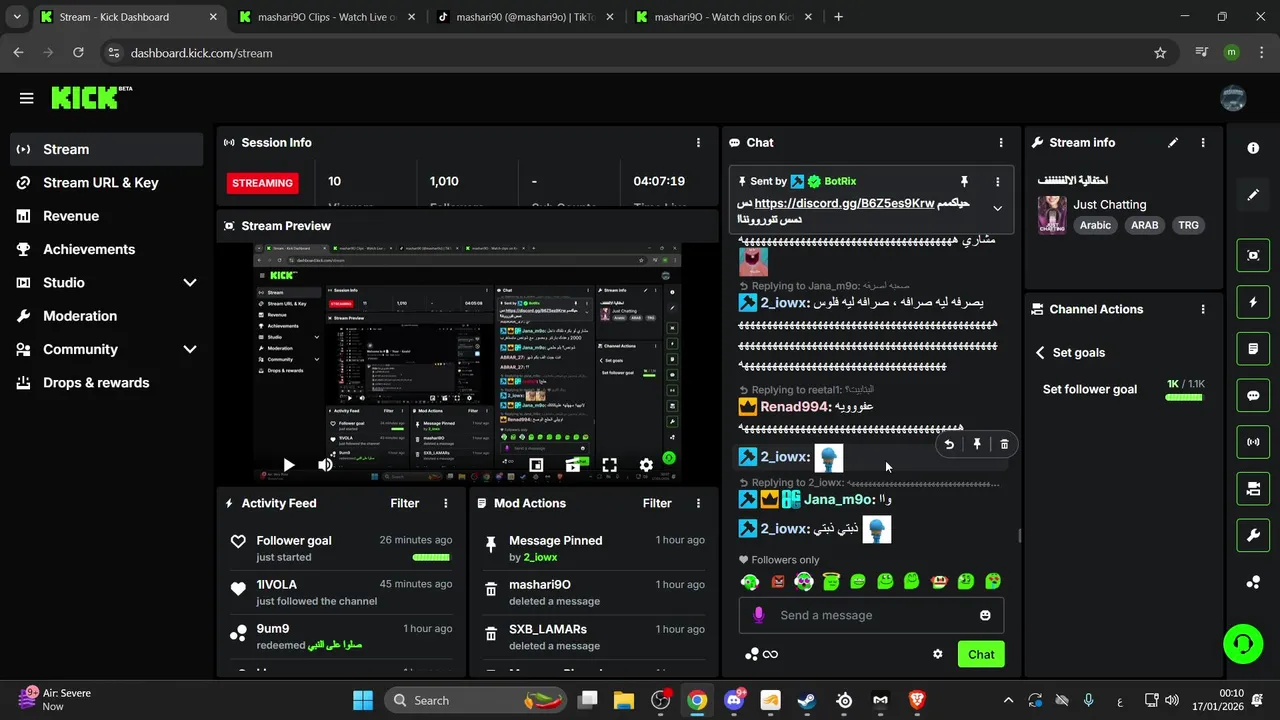Play the stream preview video
Screen dimensions: 1280x720
tap(288, 465)
